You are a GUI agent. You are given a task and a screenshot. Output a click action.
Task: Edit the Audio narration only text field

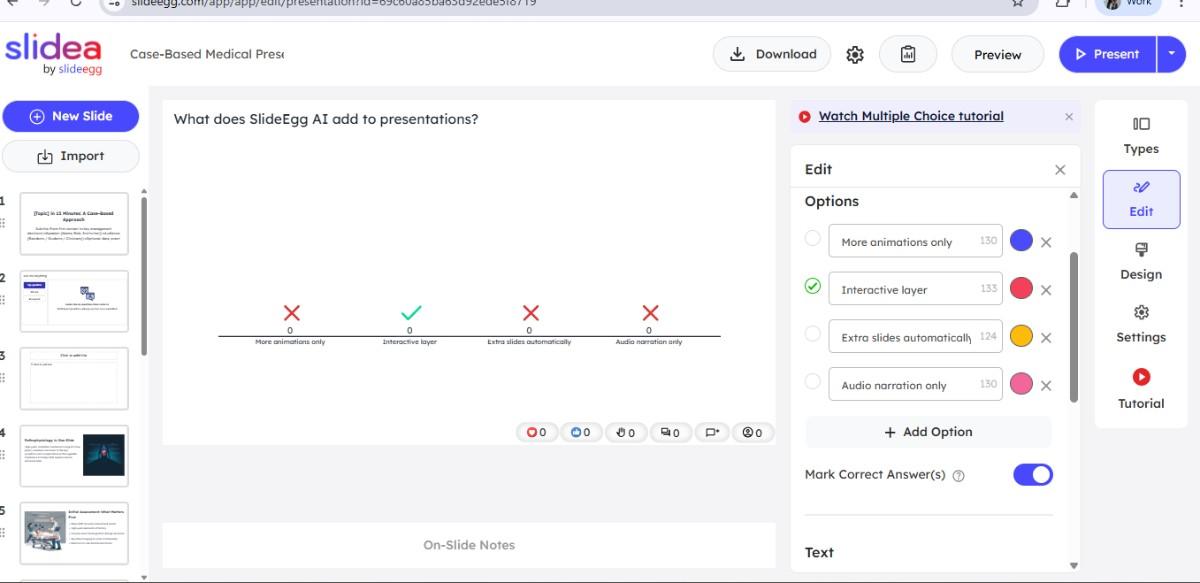point(915,385)
